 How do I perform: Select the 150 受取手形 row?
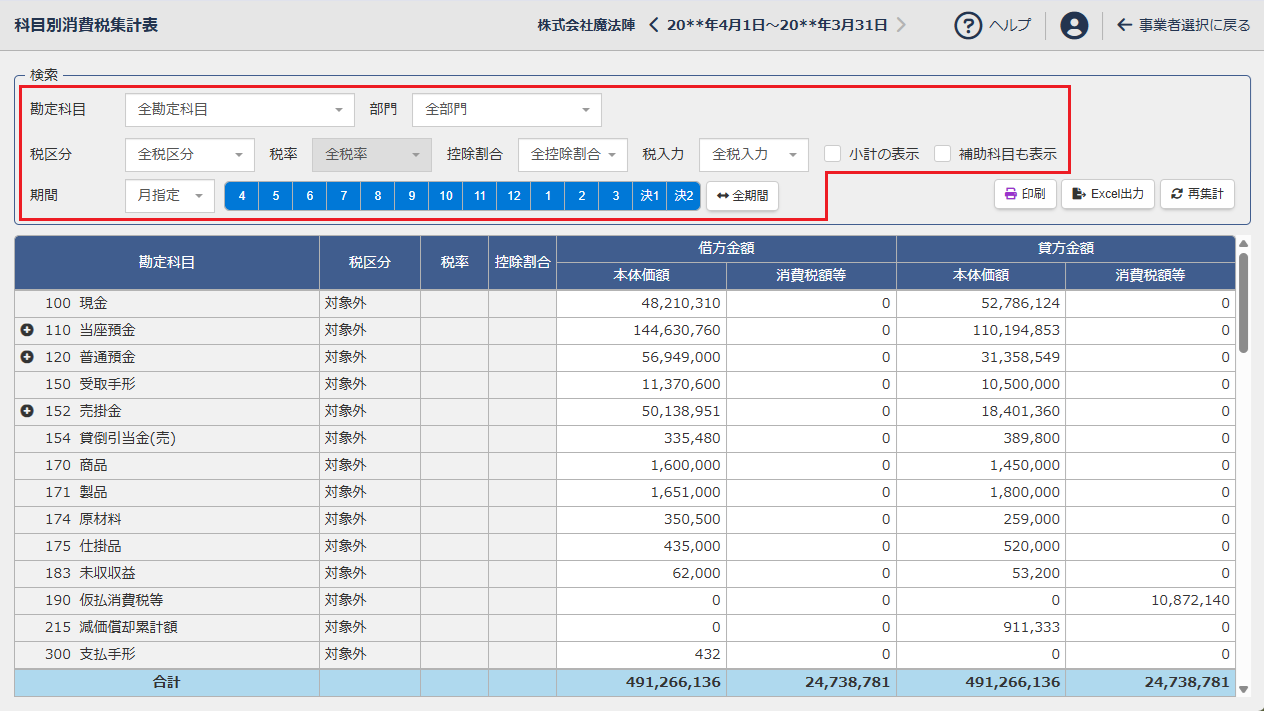[x=625, y=384]
